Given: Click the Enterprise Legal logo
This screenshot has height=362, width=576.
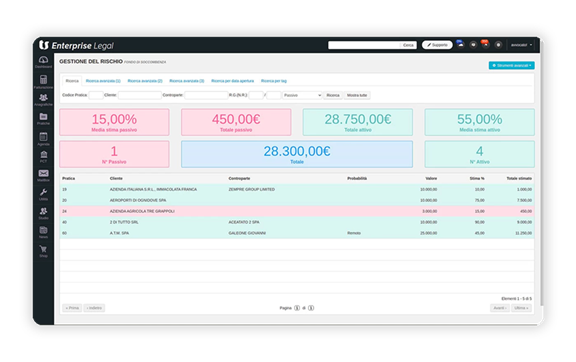Looking at the screenshot, I should (x=76, y=45).
